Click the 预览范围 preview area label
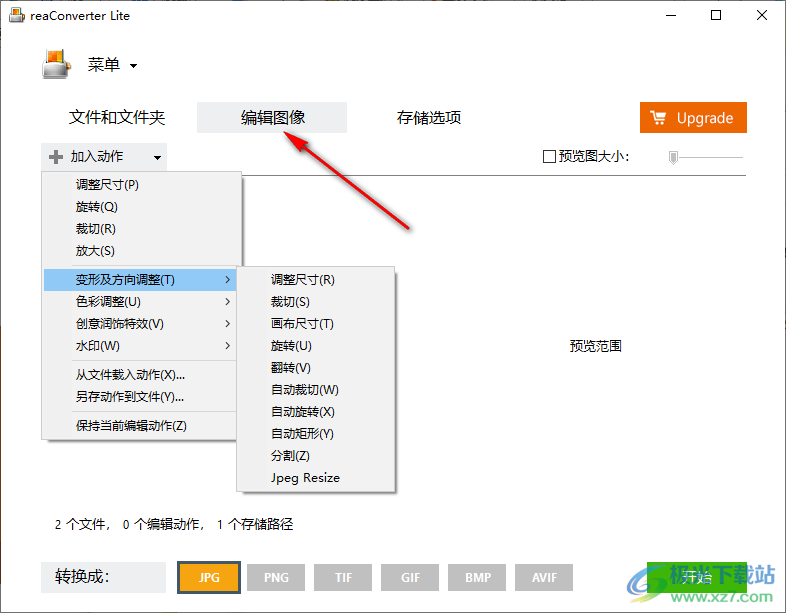The height and width of the screenshot is (613, 786). coord(596,346)
